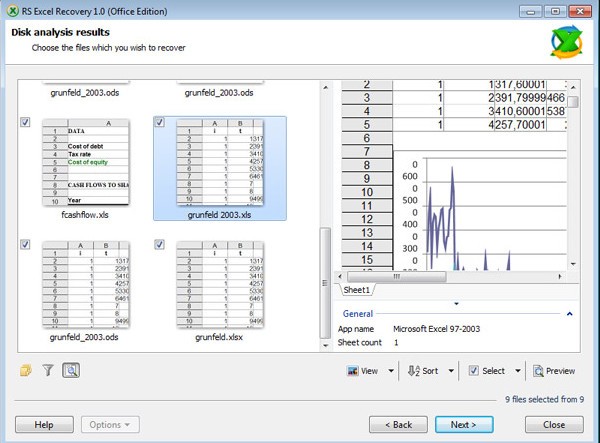Click the Help button
Image resolution: width=600 pixels, height=443 pixels.
click(x=44, y=425)
